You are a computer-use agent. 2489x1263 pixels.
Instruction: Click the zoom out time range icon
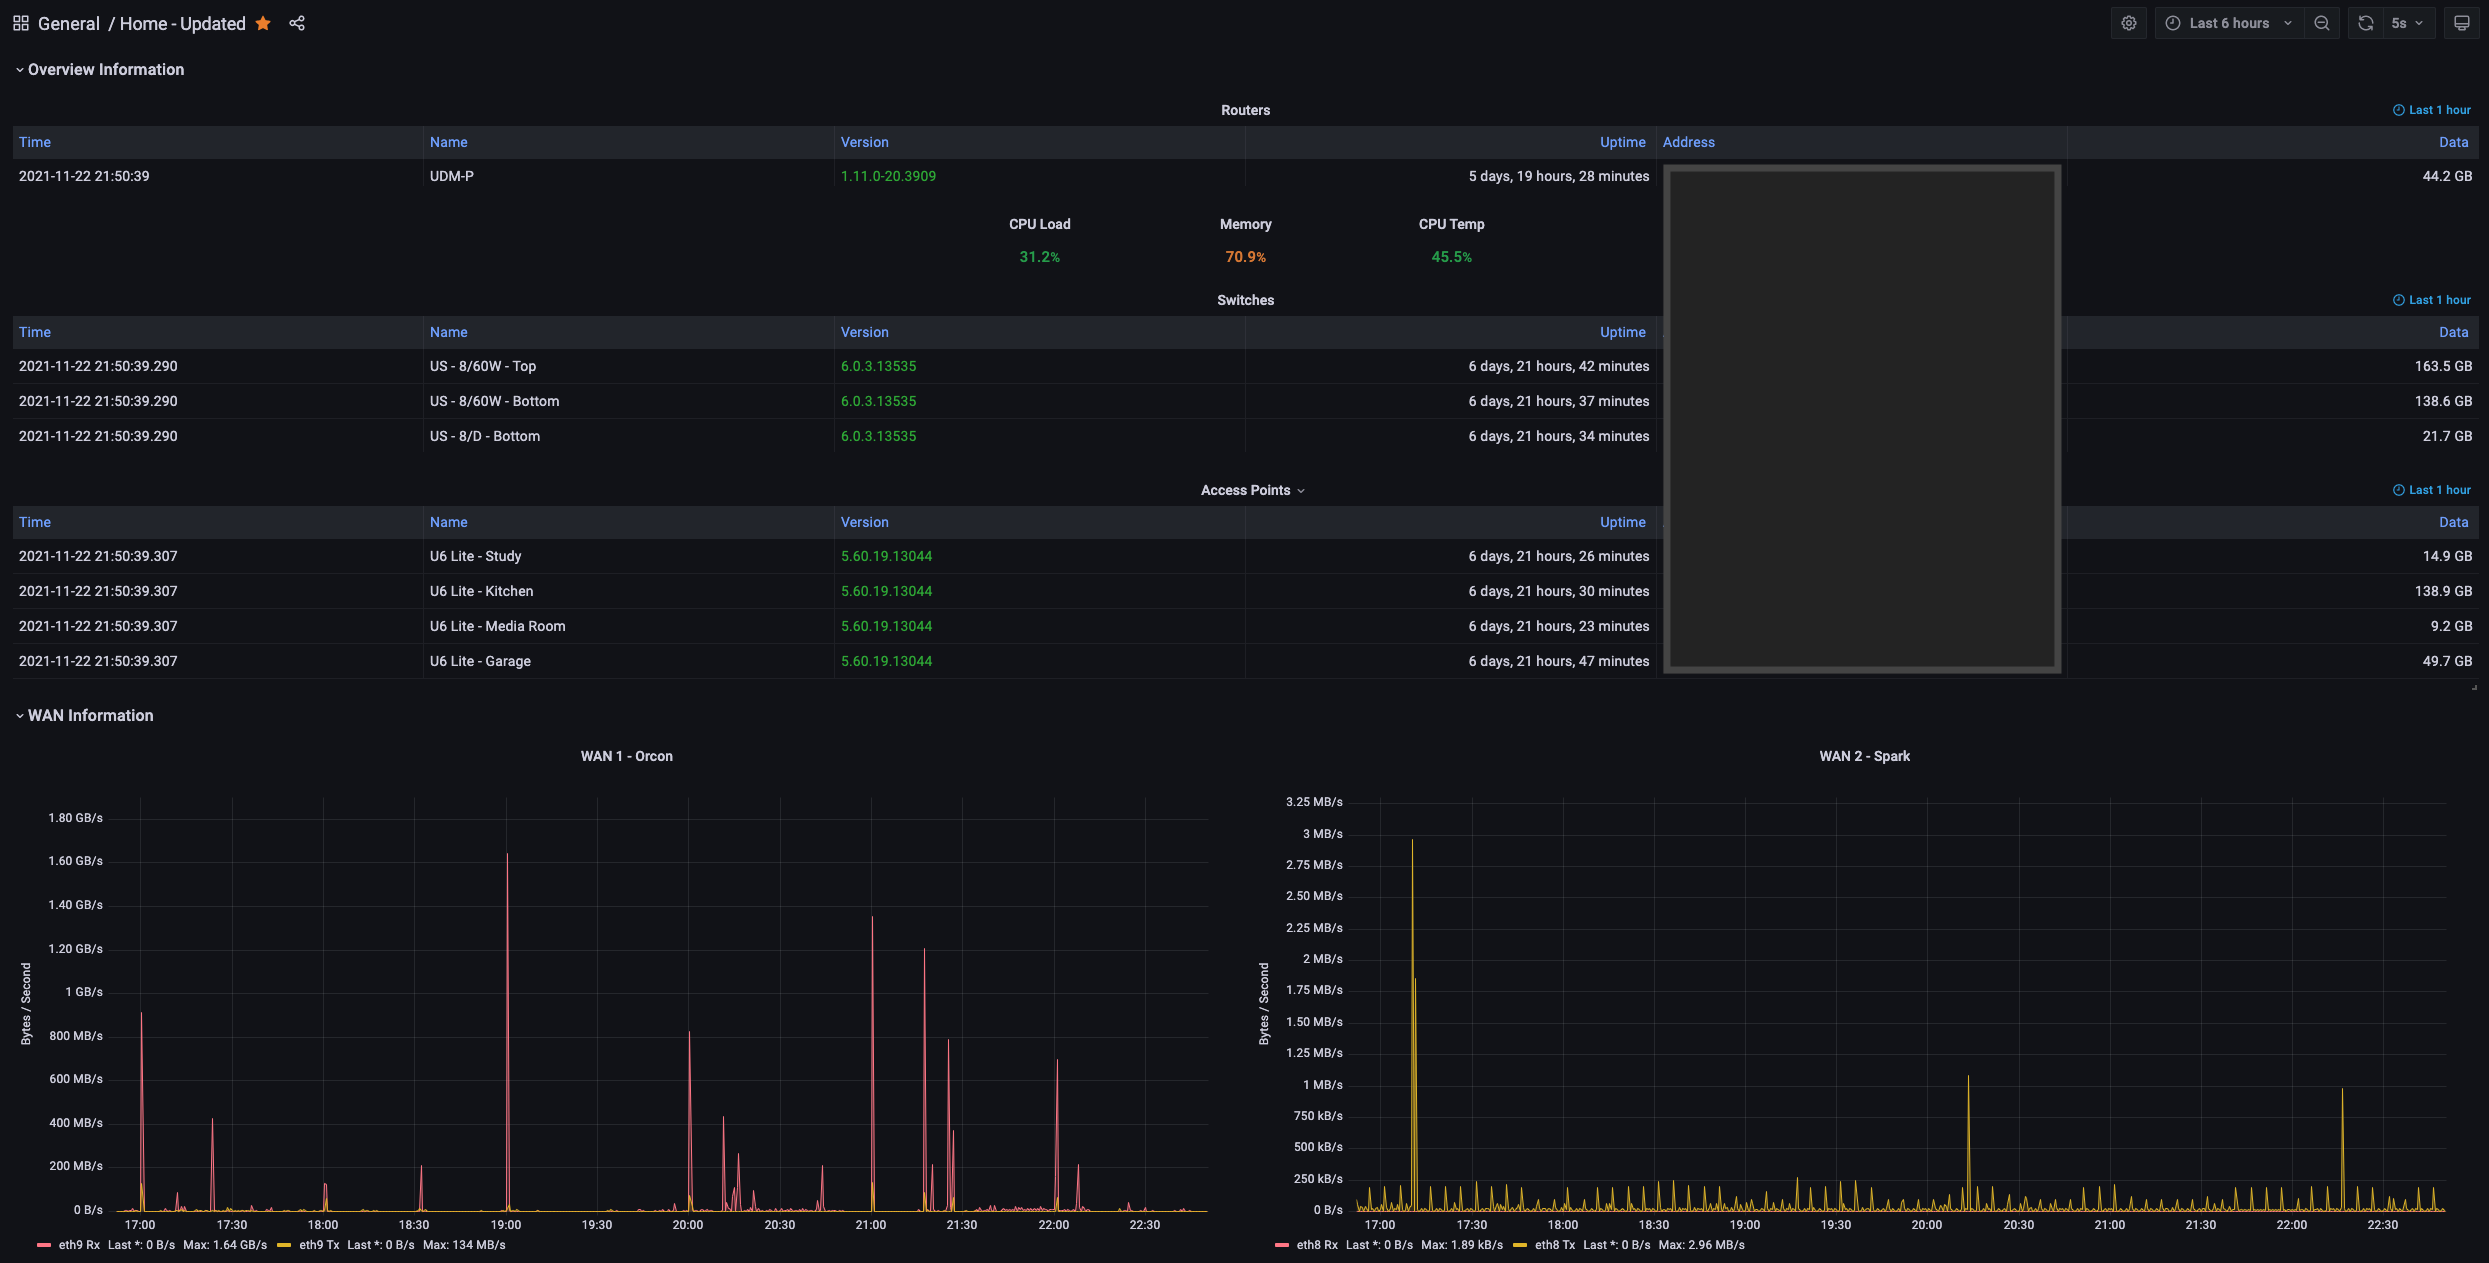pyautogui.click(x=2322, y=23)
